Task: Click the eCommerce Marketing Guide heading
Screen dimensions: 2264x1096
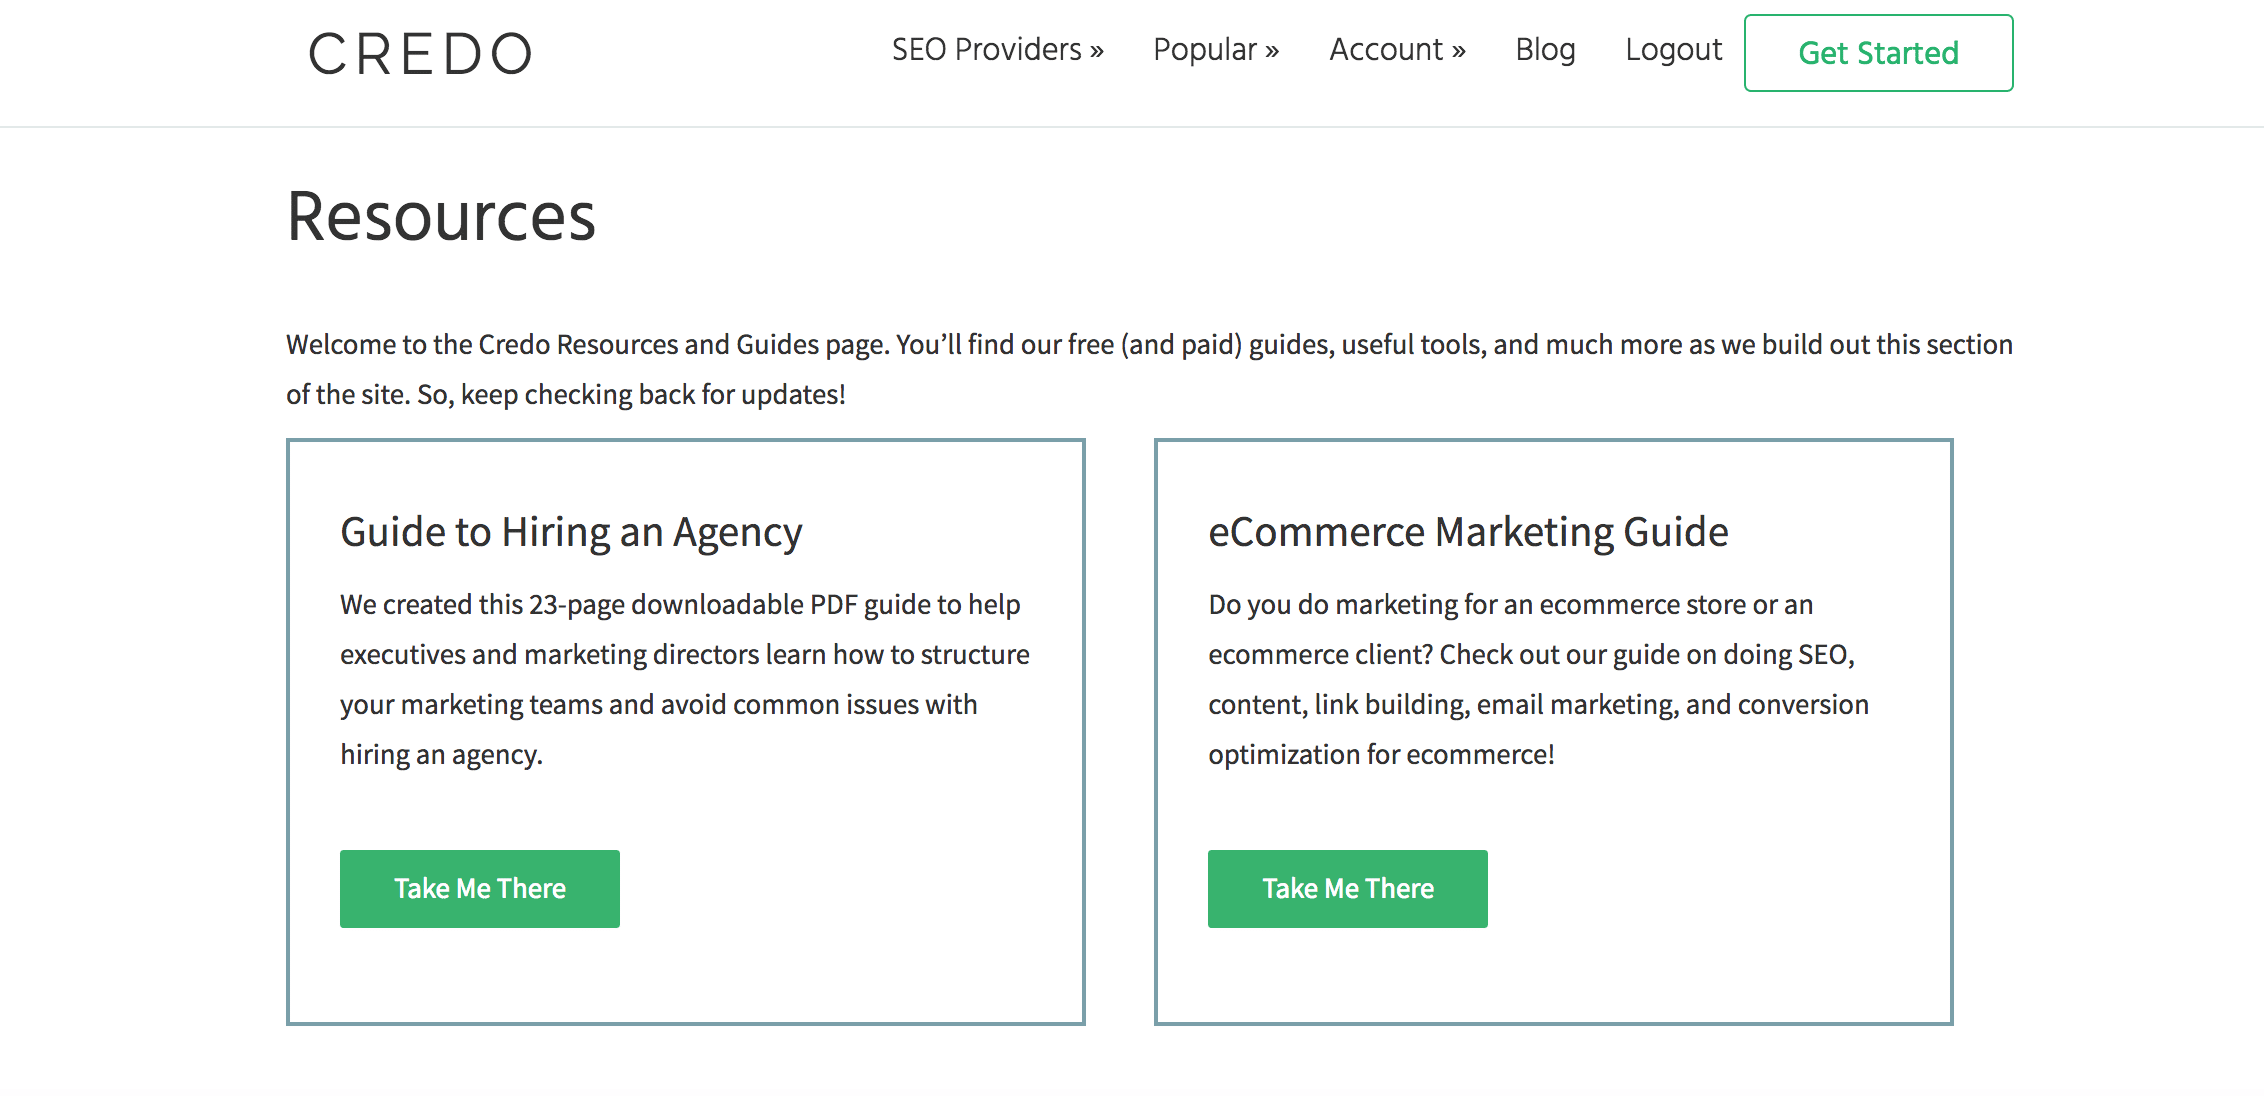Action: coord(1468,532)
